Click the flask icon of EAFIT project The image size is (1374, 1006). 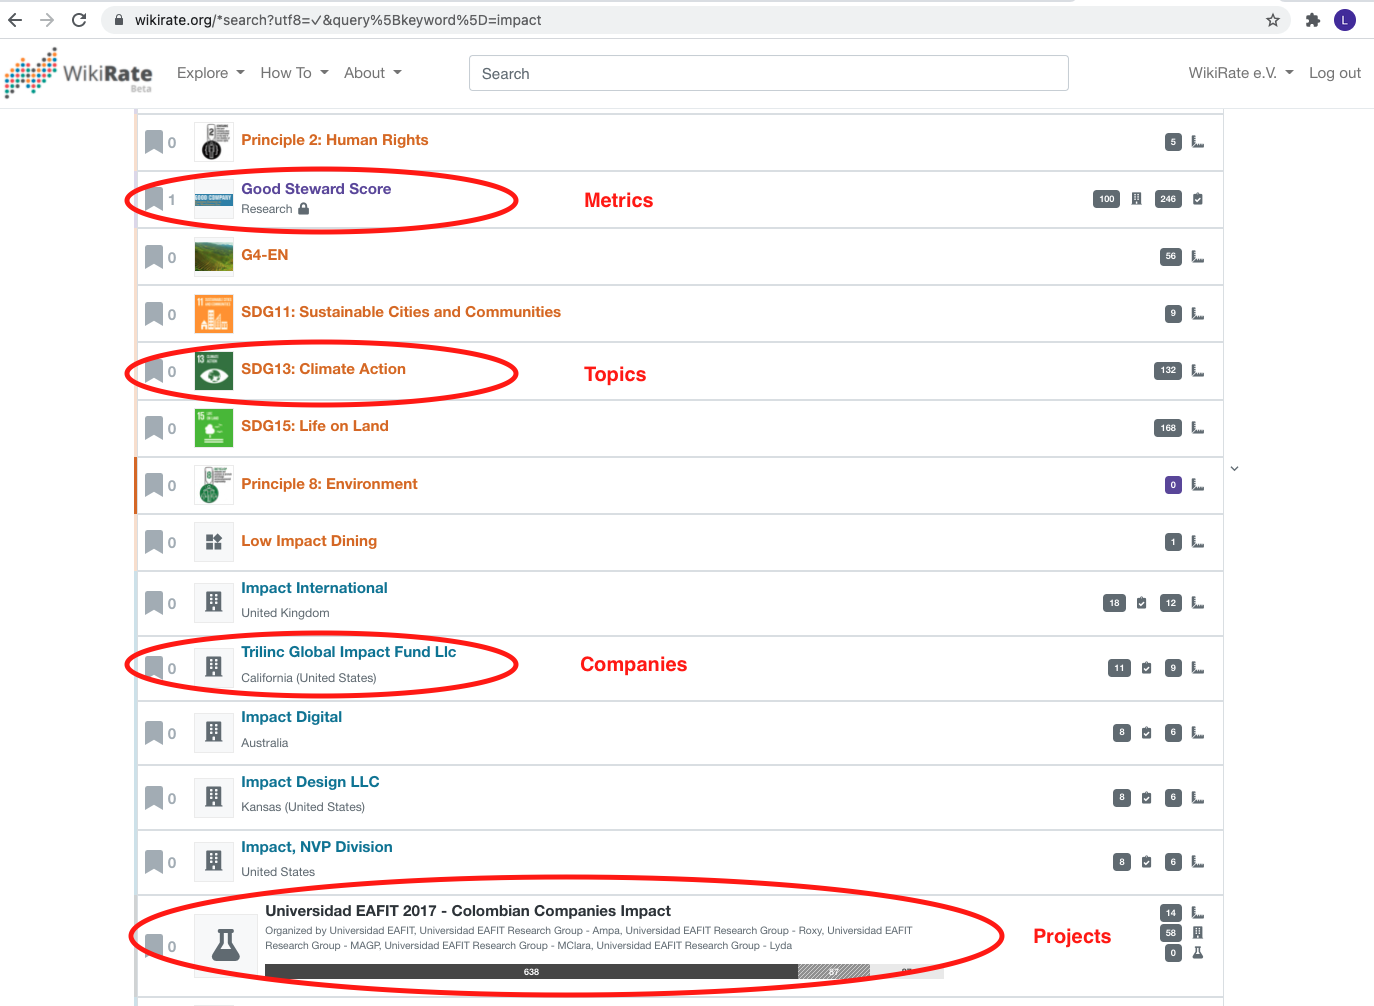pyautogui.click(x=226, y=945)
